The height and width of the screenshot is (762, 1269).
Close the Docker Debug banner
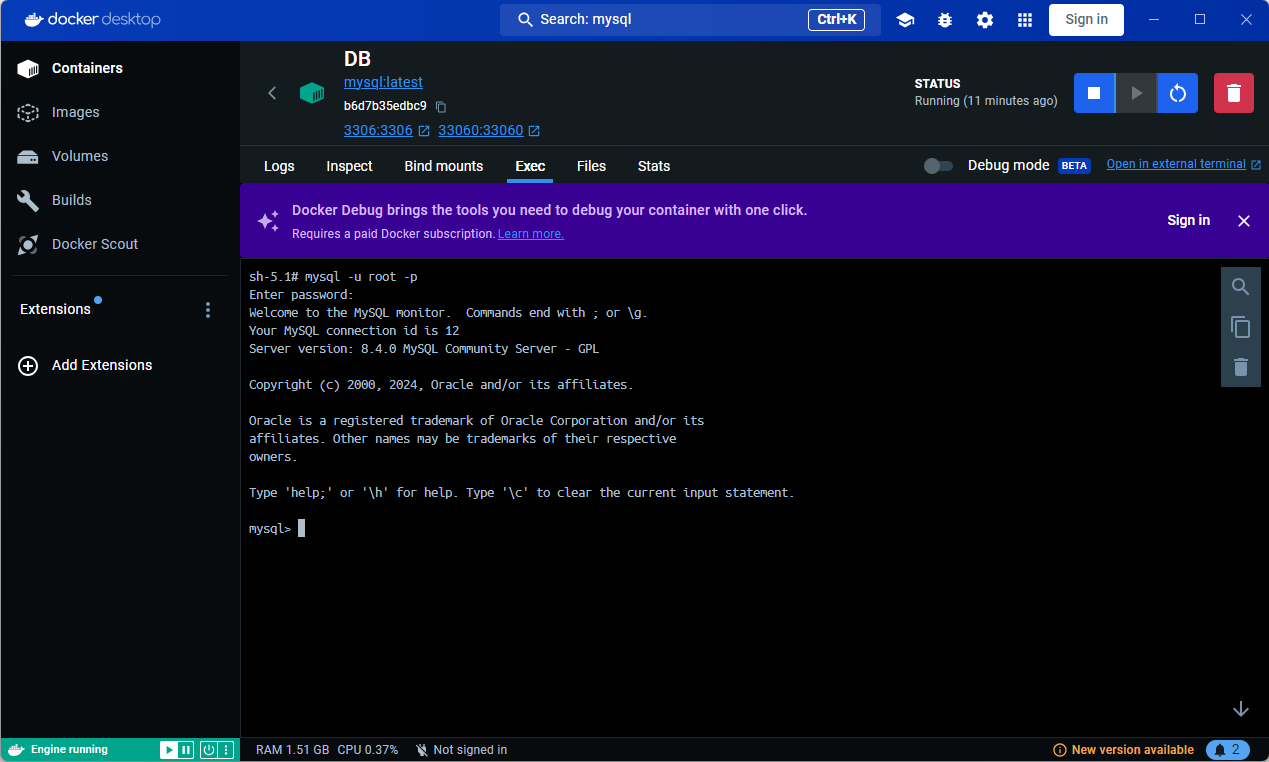tap(1244, 221)
